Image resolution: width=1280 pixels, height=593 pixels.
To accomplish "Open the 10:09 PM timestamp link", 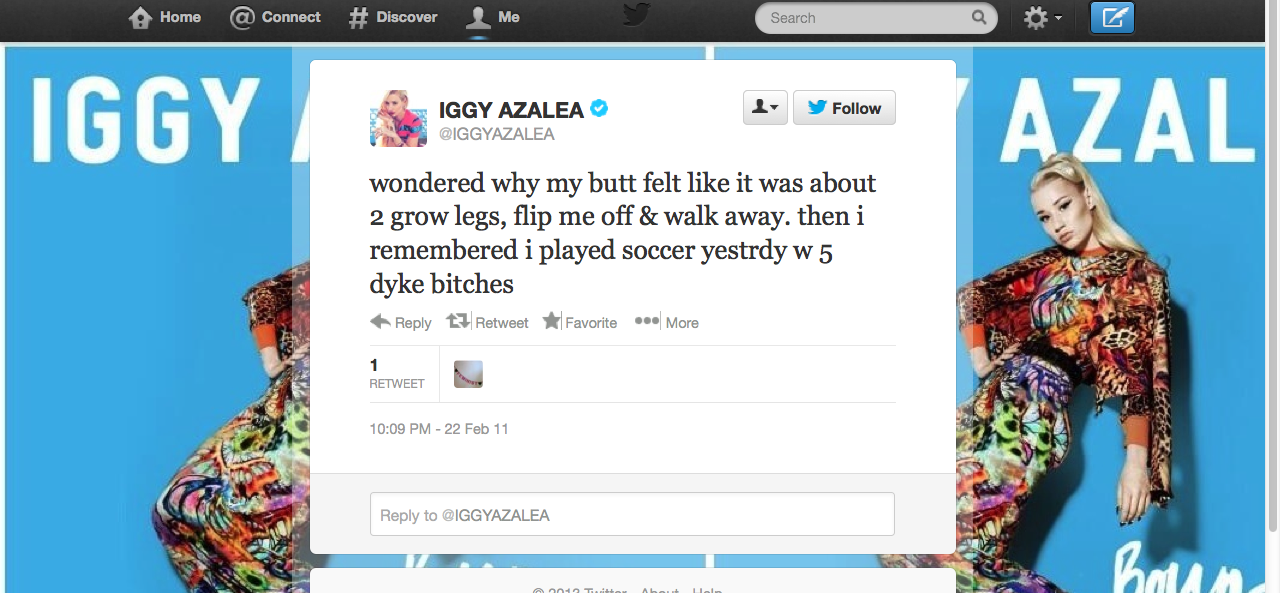I will click(x=439, y=429).
